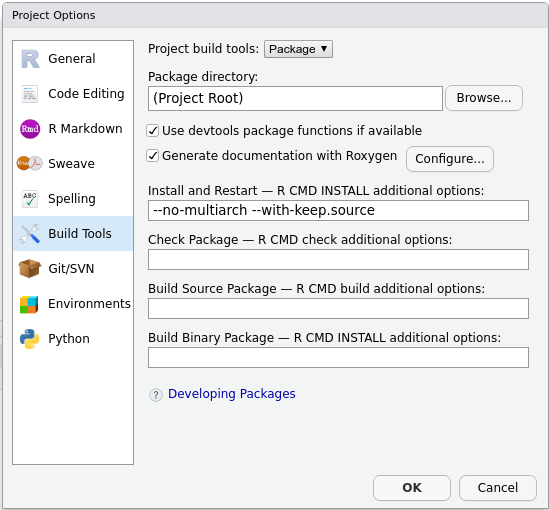Image resolution: width=549 pixels, height=510 pixels.
Task: Click the Build Source Package options field
Action: click(x=338, y=308)
